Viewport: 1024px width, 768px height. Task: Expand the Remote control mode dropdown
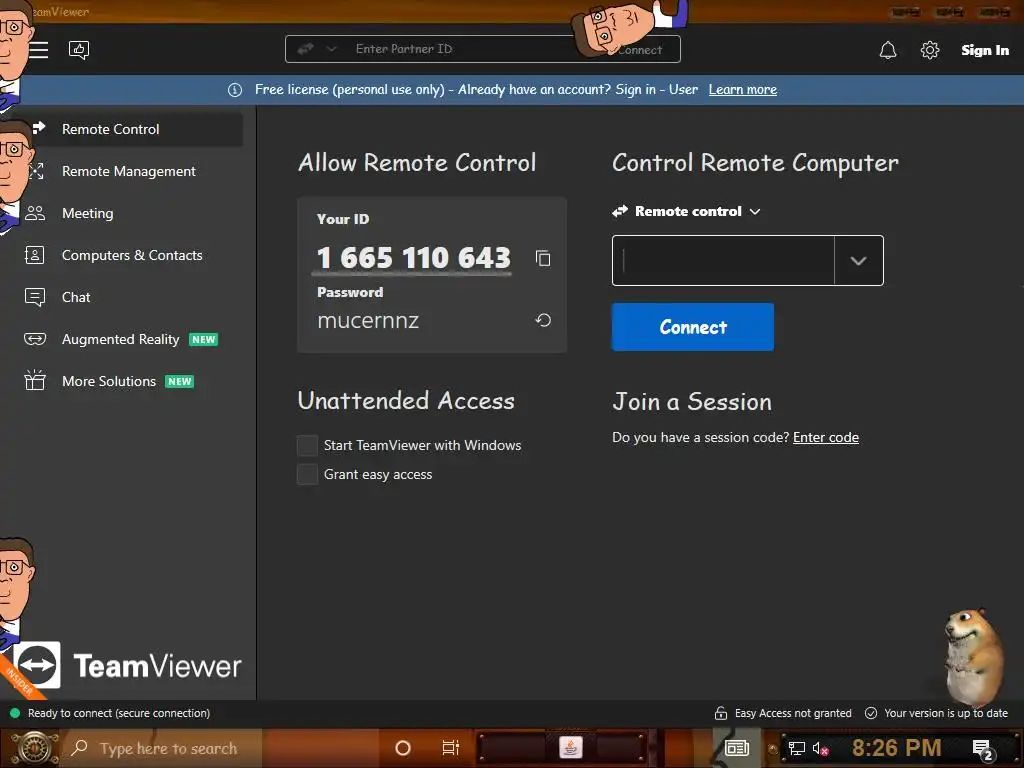pos(686,212)
